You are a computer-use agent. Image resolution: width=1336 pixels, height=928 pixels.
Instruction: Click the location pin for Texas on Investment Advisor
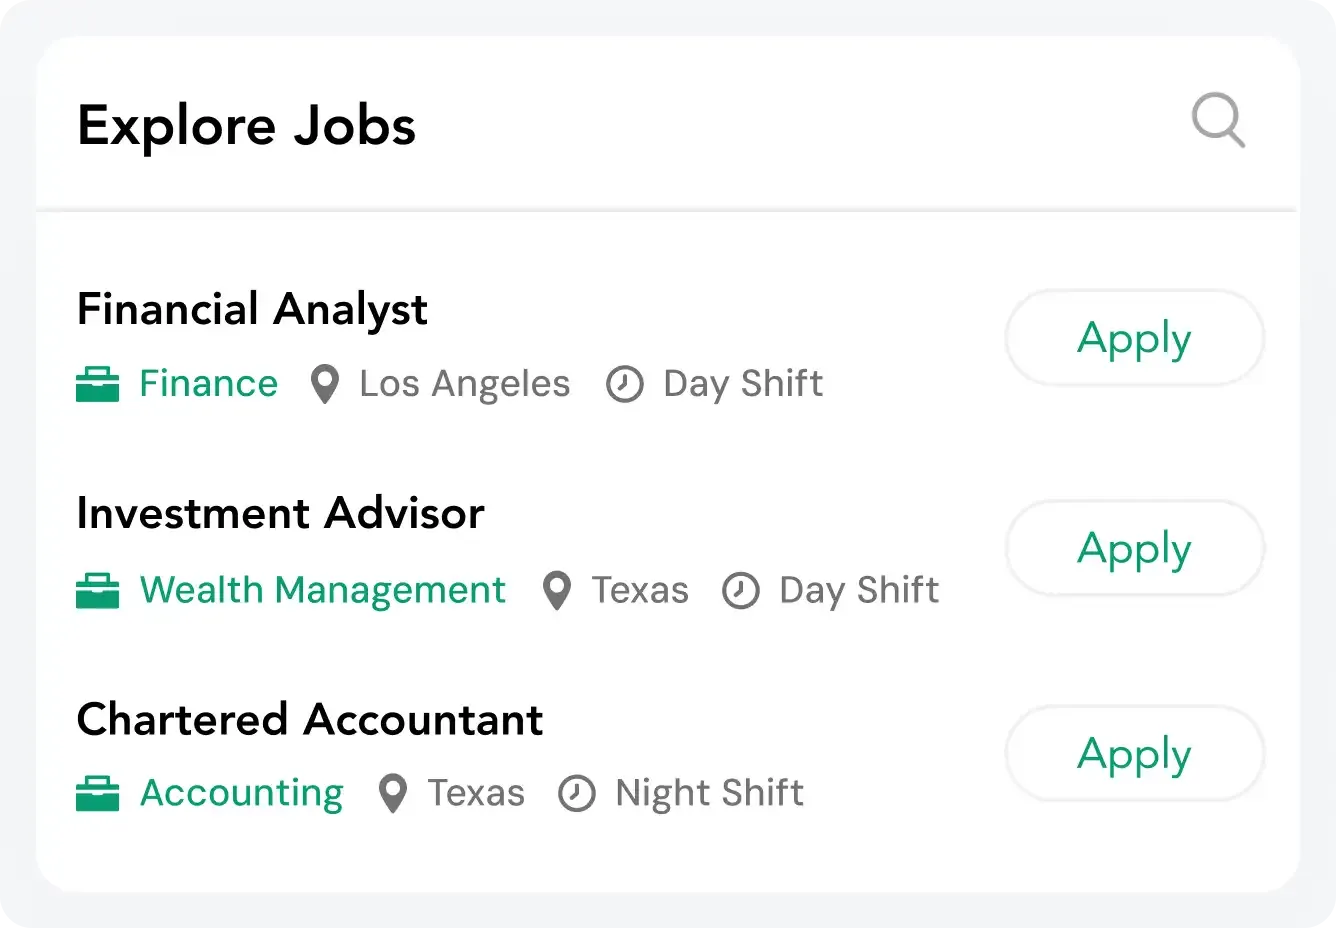557,591
